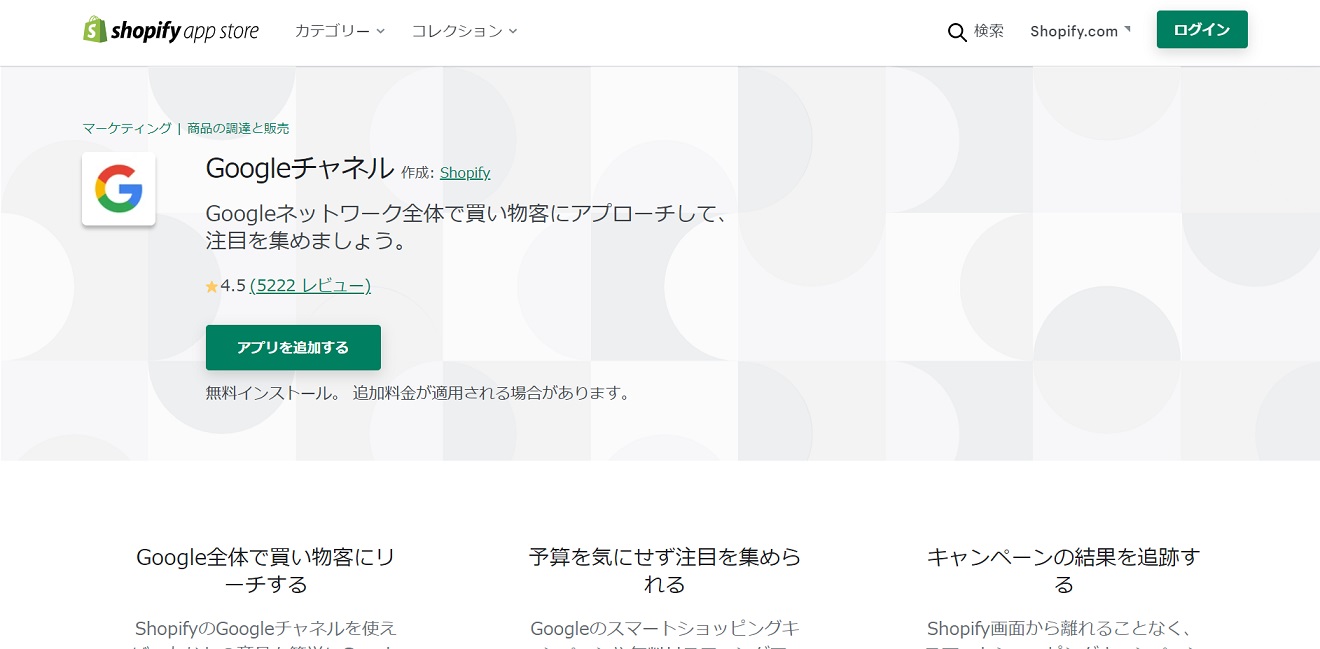This screenshot has width=1320, height=649.
Task: Expand the カテゴリー dropdown menu
Action: pos(339,31)
